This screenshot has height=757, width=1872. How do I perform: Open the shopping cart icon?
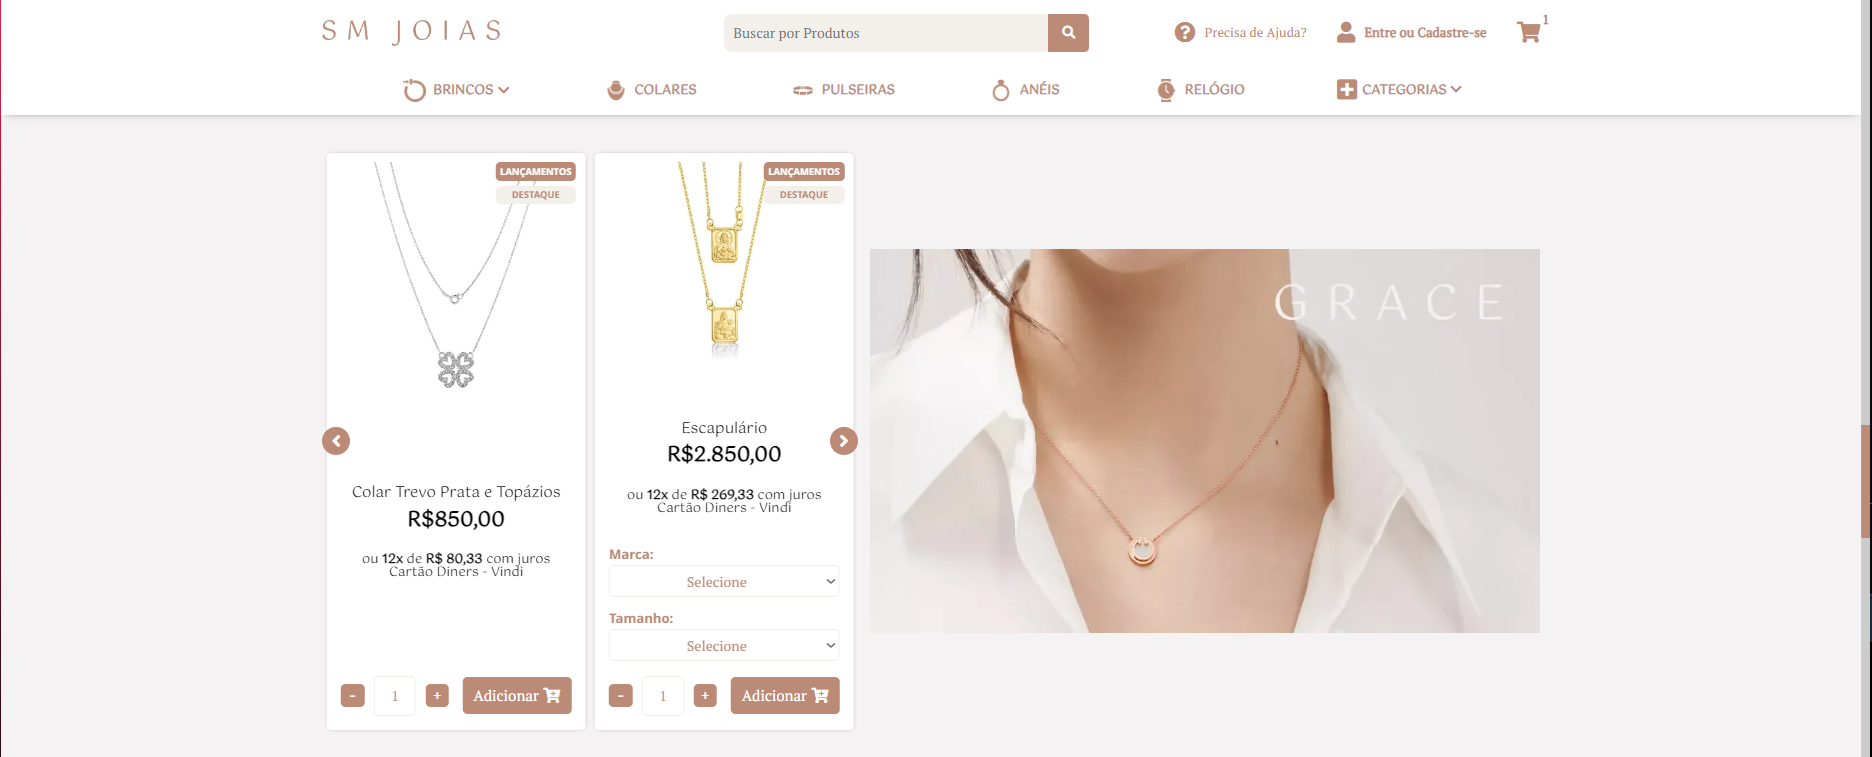tap(1528, 33)
